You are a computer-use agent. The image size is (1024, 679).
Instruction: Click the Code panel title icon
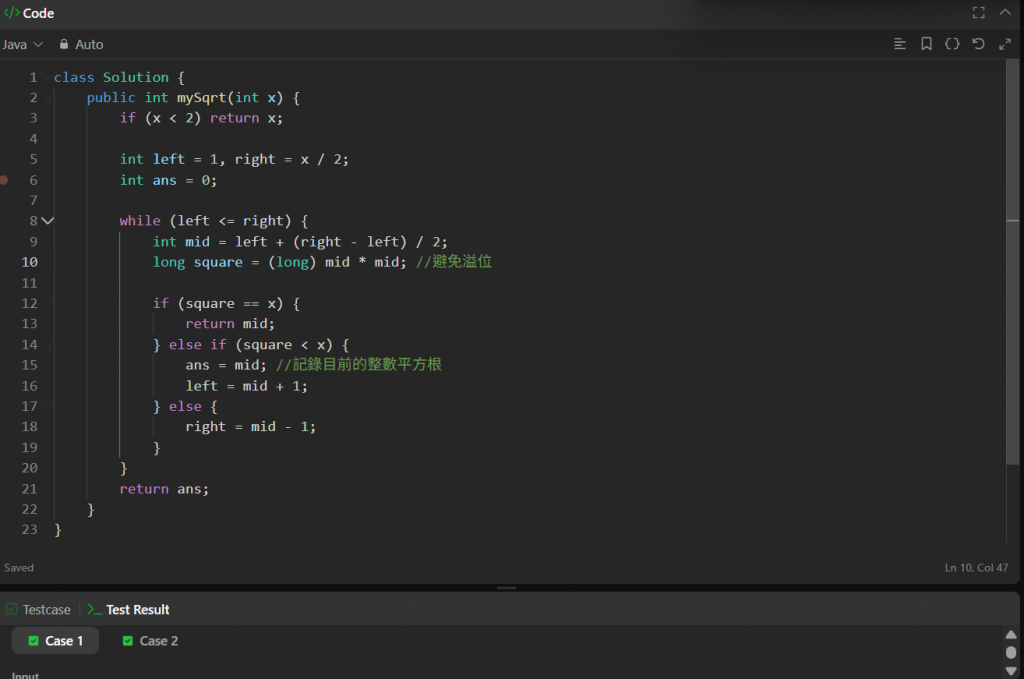[12, 12]
